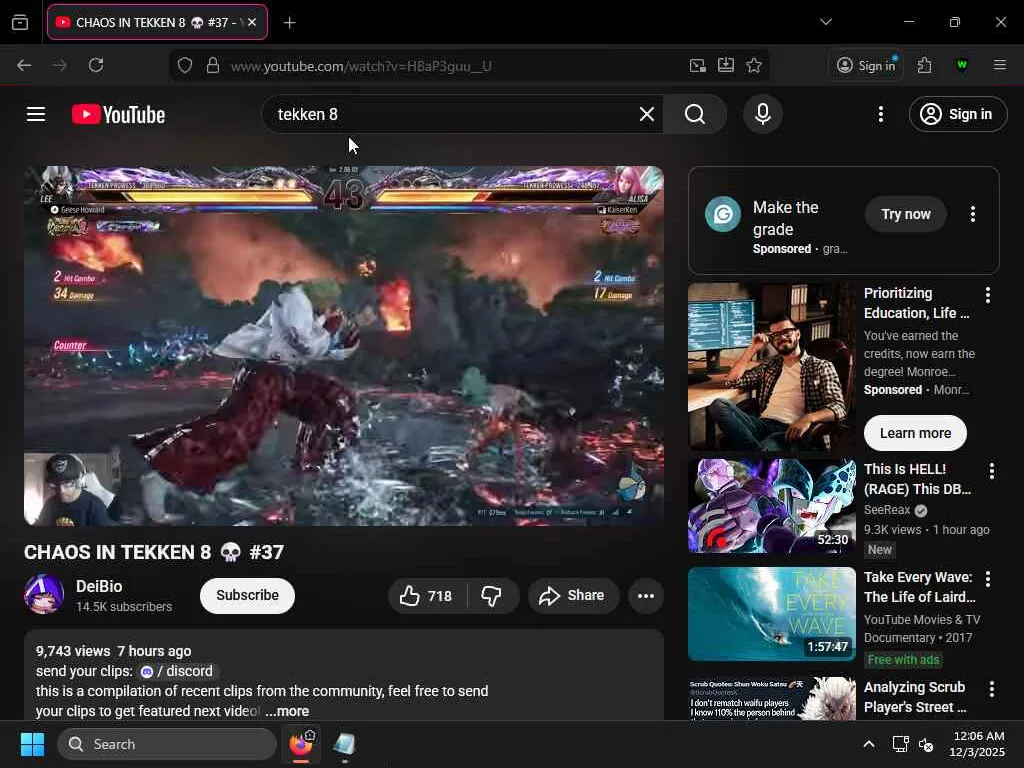Go to the YouTube home logo
The height and width of the screenshot is (768, 1024).
click(x=118, y=114)
